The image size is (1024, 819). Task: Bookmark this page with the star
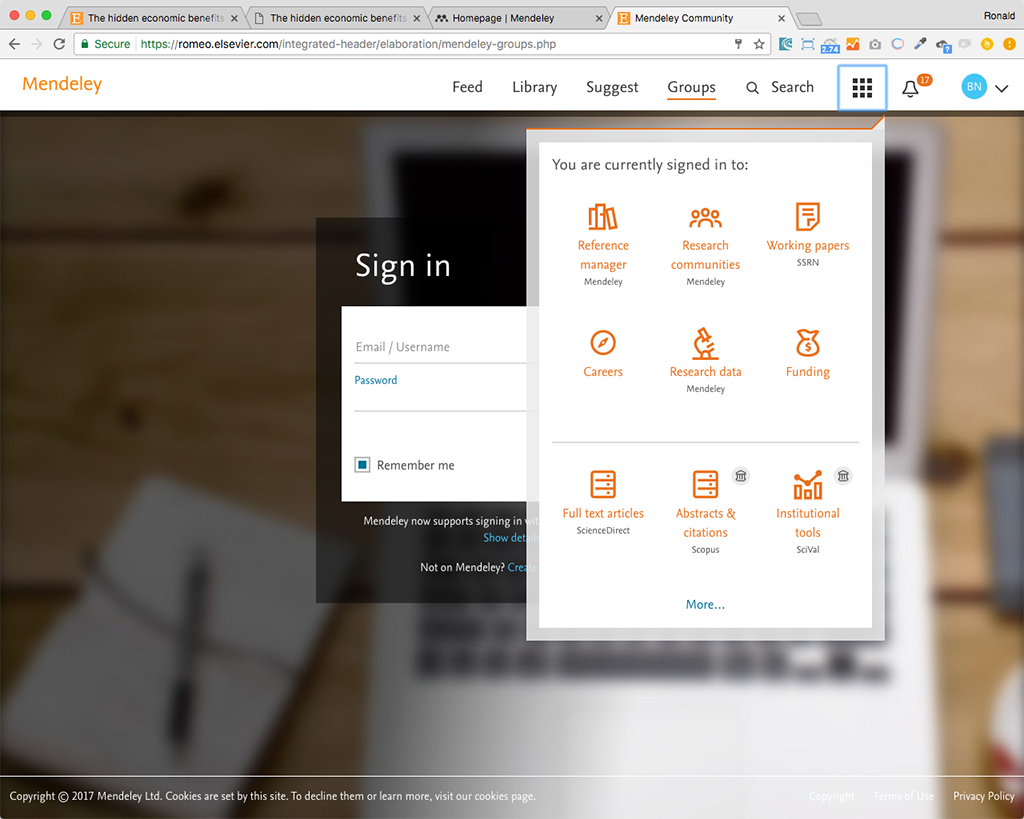pyautogui.click(x=759, y=44)
